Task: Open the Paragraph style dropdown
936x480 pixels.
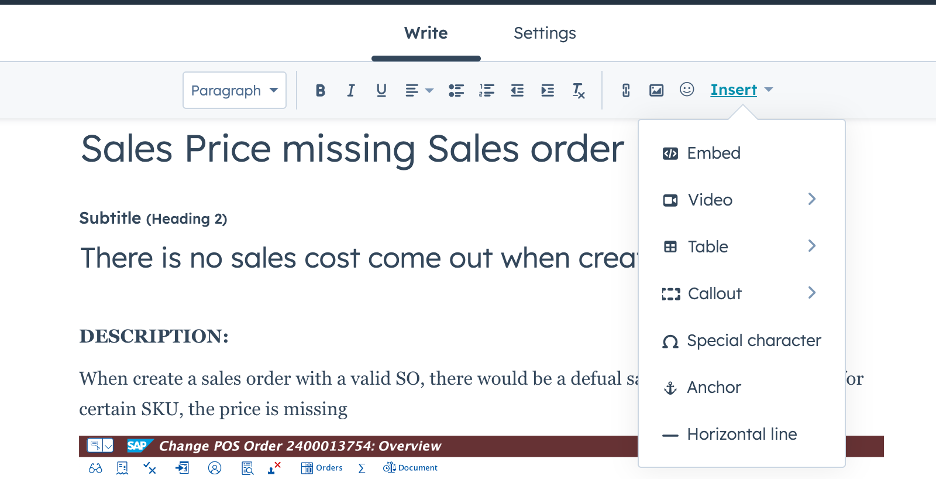Action: (x=234, y=90)
